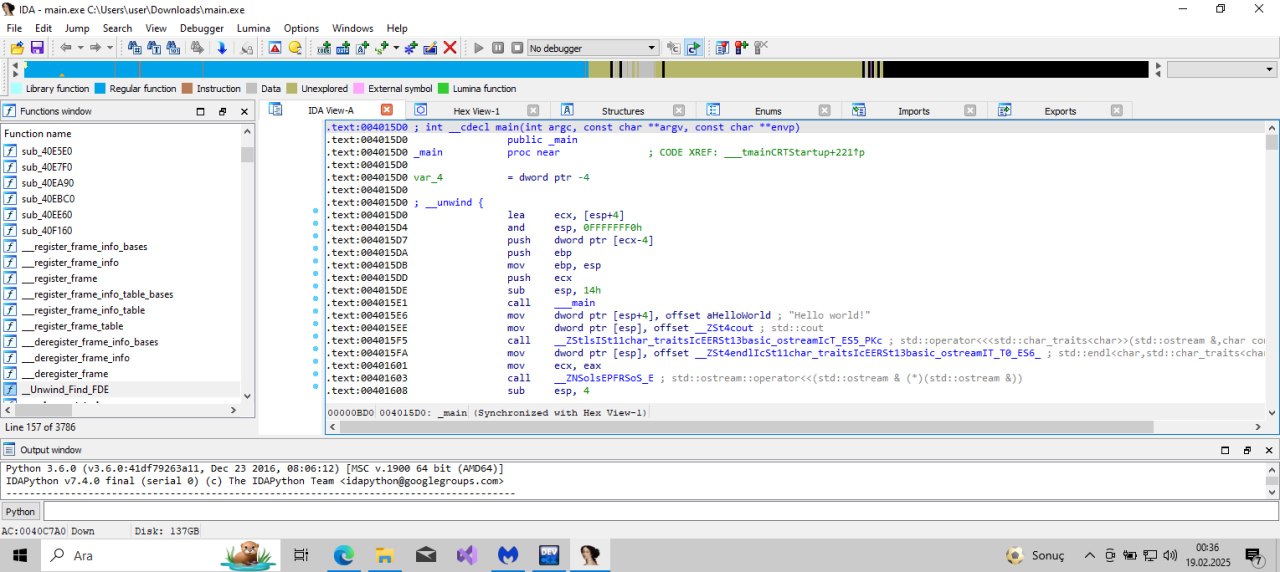Image resolution: width=1280 pixels, height=572 pixels.
Task: Click the disassembly view horizontal scrollbar
Action: pyautogui.click(x=796, y=427)
